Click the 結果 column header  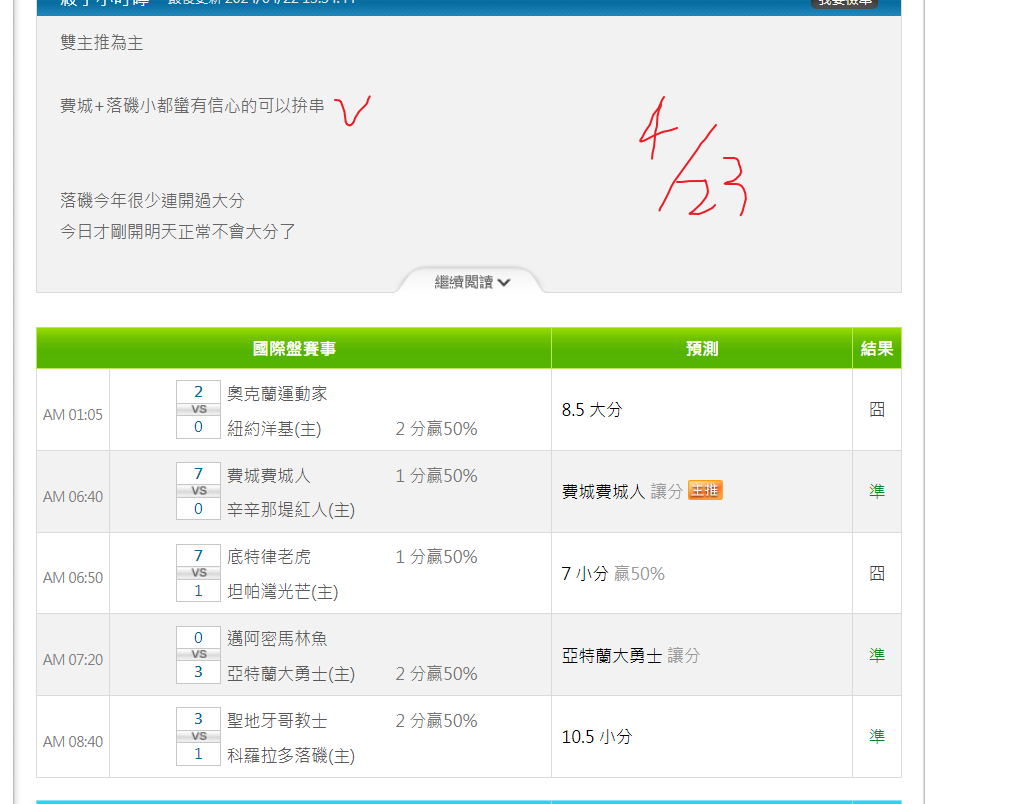[876, 348]
